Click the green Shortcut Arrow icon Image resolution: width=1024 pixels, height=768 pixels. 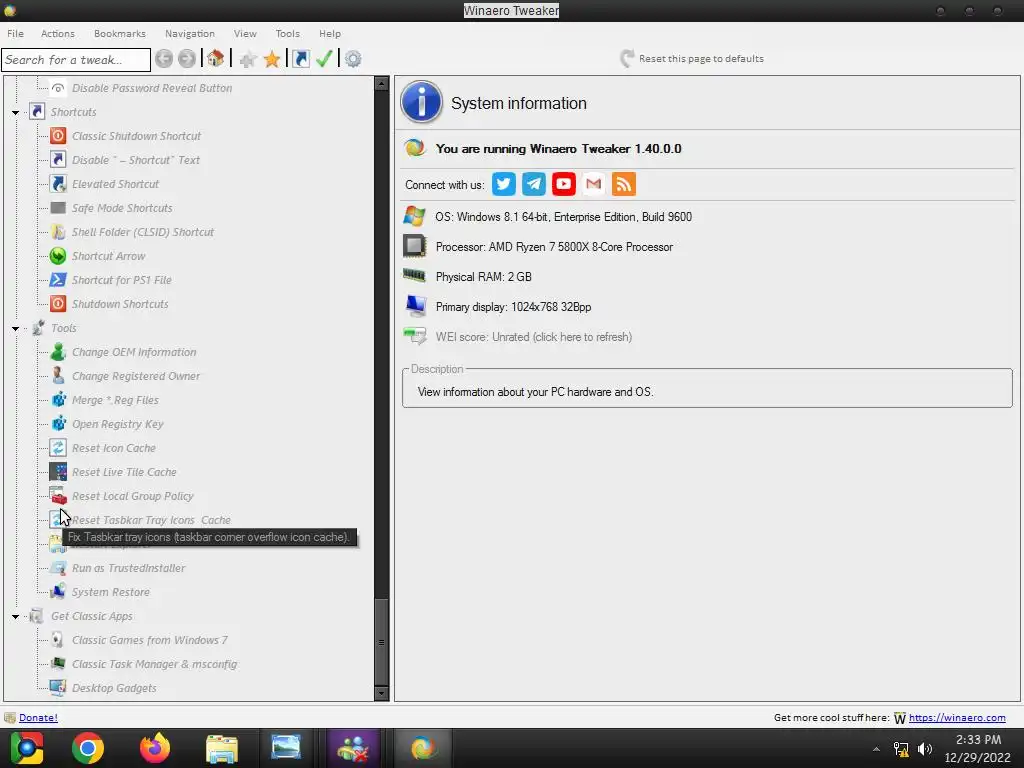(58, 256)
